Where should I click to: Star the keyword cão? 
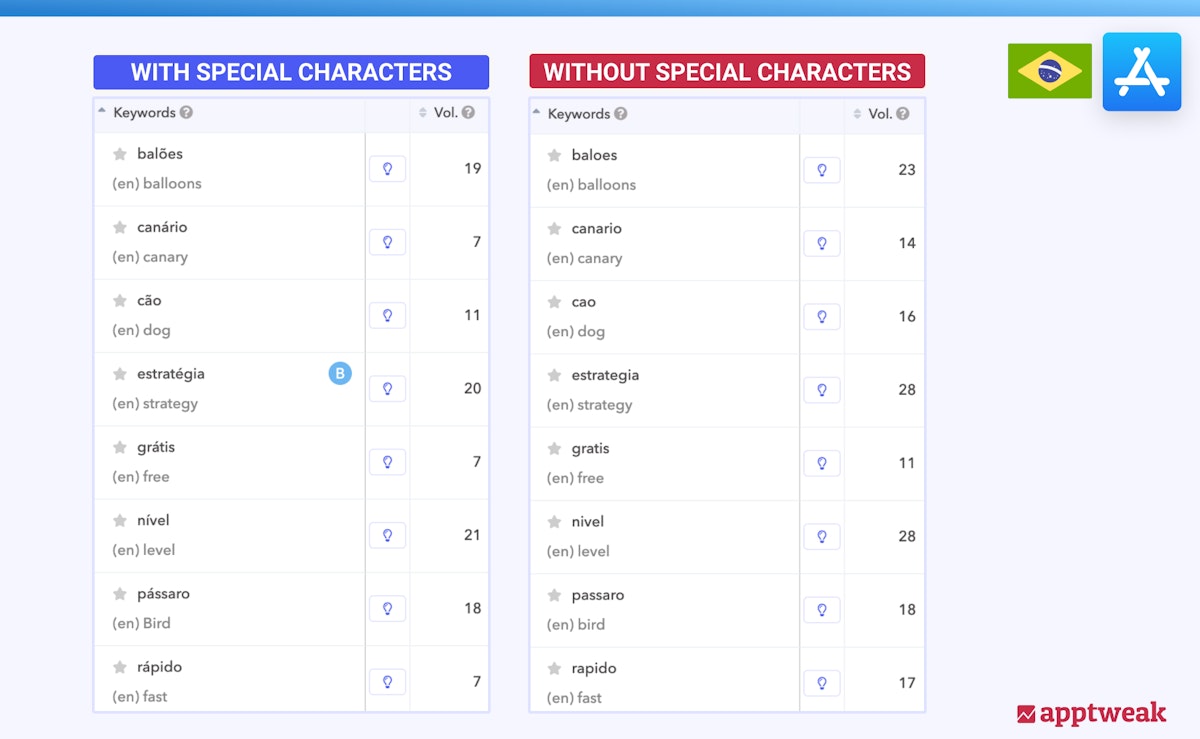coord(120,301)
